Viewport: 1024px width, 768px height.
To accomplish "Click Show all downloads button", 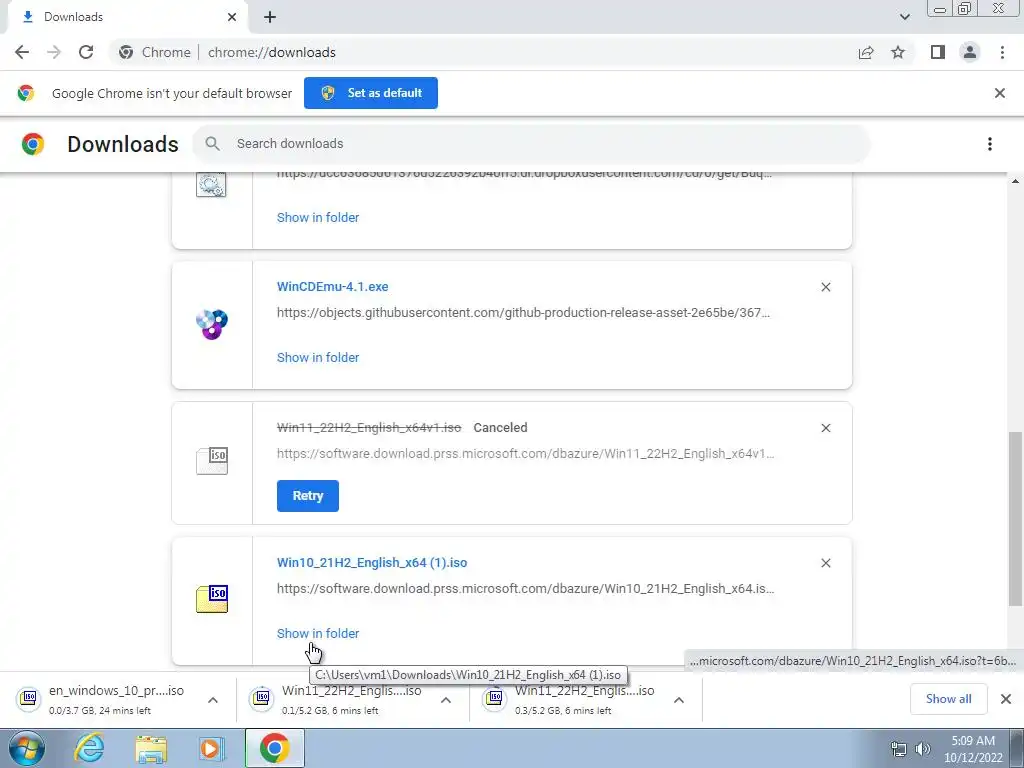I will click(948, 699).
